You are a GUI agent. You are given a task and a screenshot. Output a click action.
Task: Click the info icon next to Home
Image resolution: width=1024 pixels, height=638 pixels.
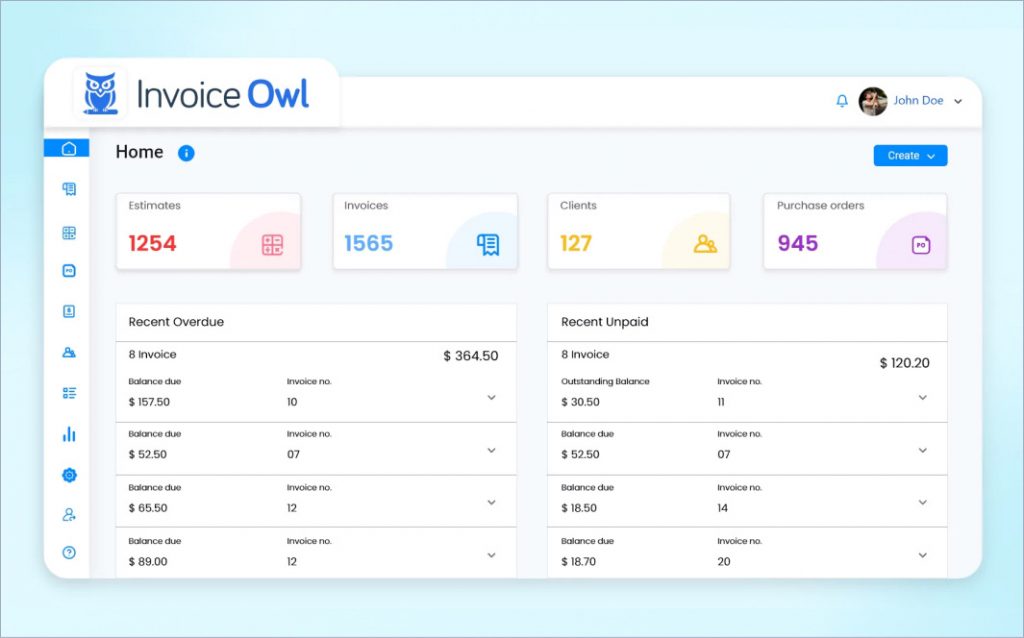186,153
